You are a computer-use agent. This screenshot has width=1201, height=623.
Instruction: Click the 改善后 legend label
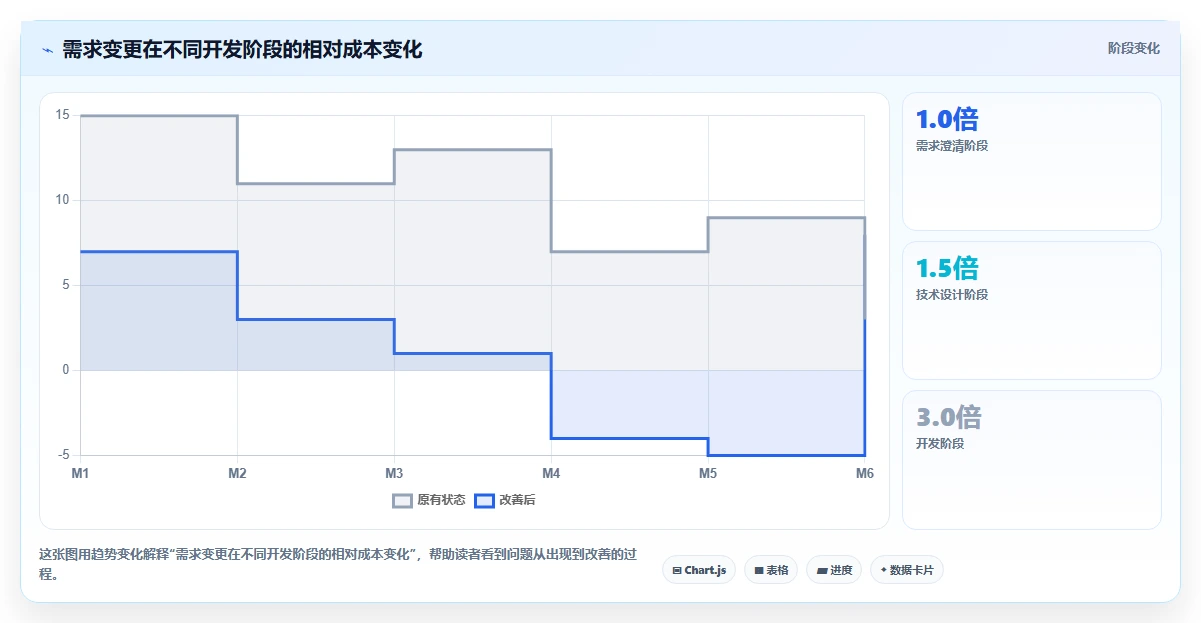[517, 500]
